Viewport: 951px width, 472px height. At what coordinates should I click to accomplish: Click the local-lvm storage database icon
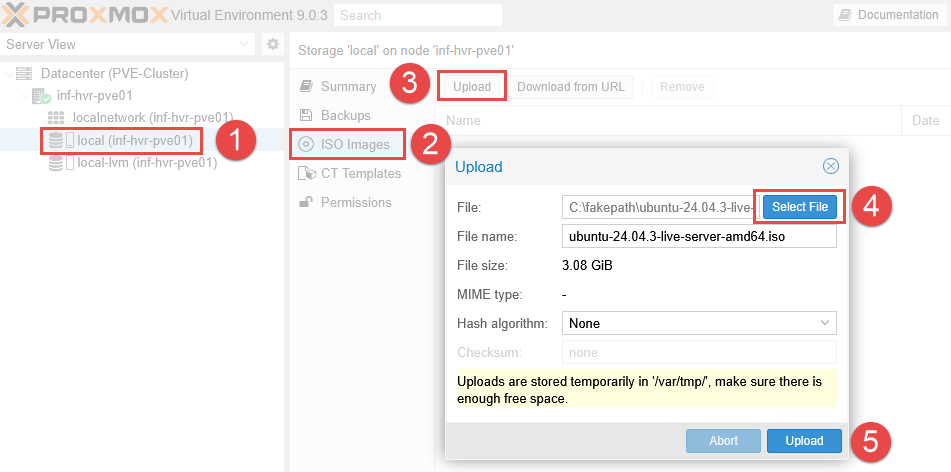(57, 162)
